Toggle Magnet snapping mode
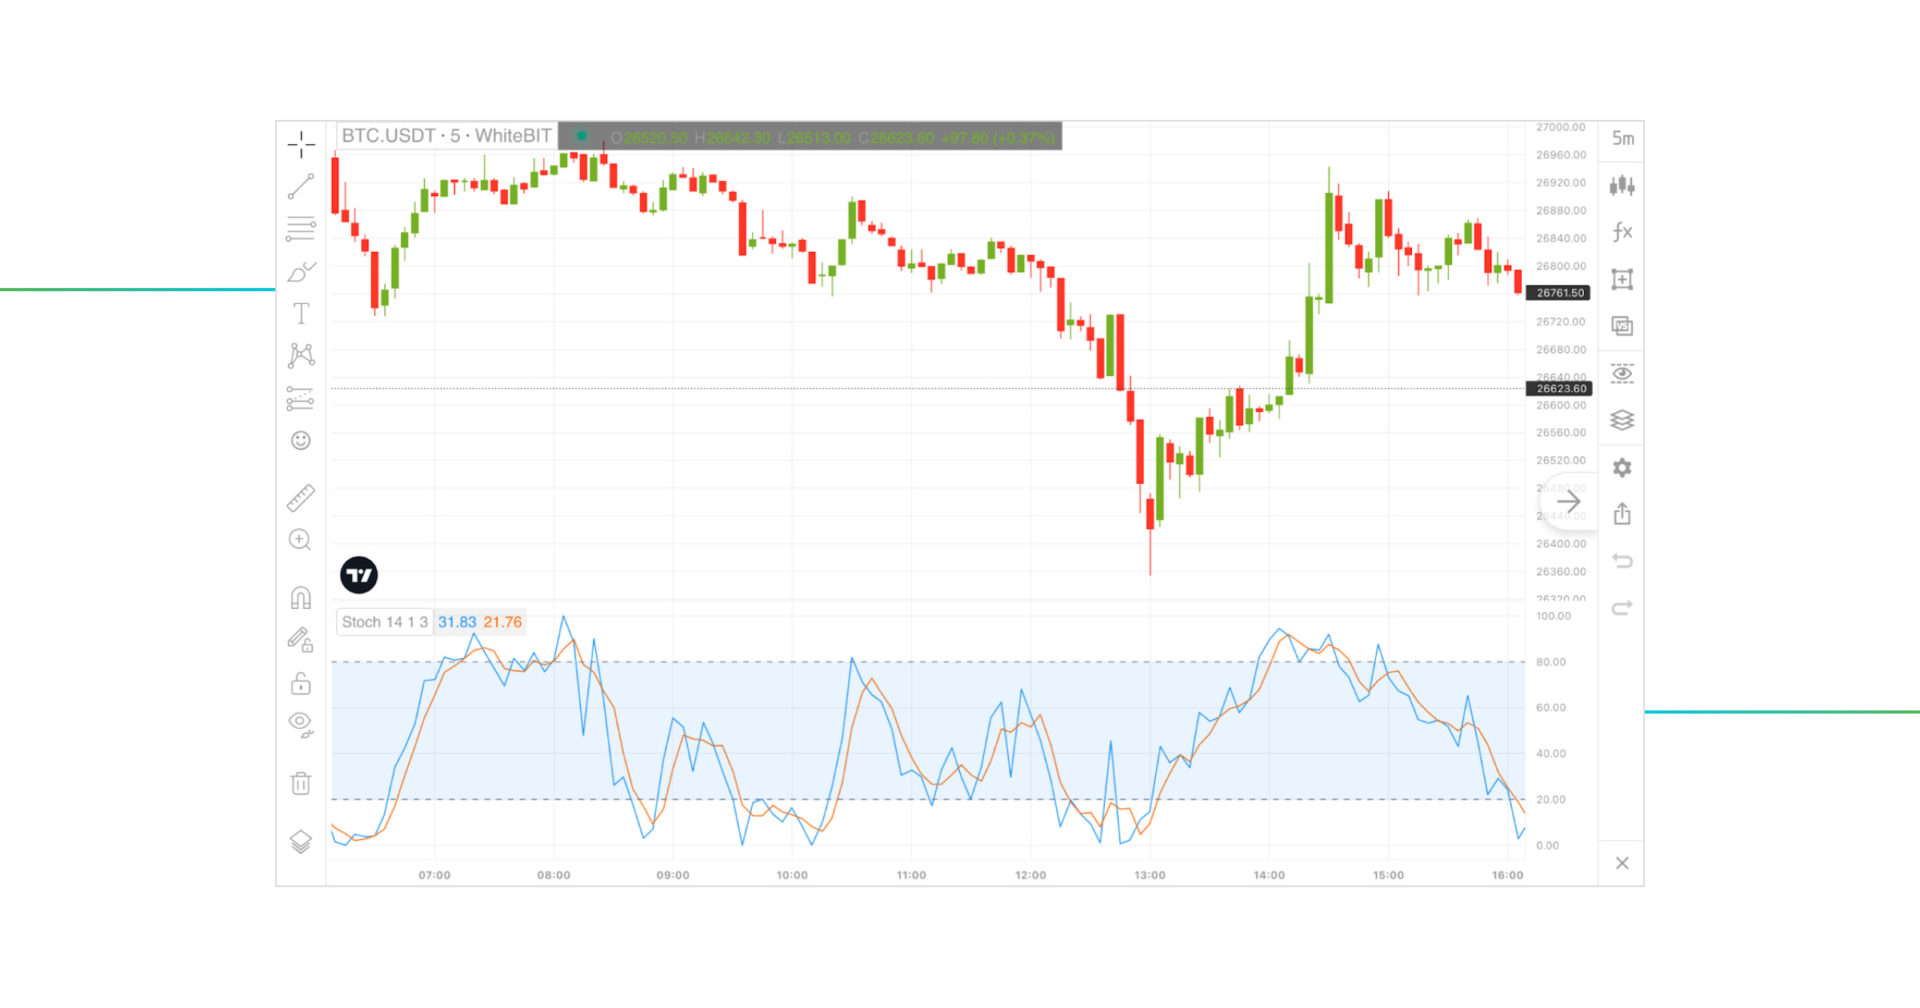 tap(300, 595)
